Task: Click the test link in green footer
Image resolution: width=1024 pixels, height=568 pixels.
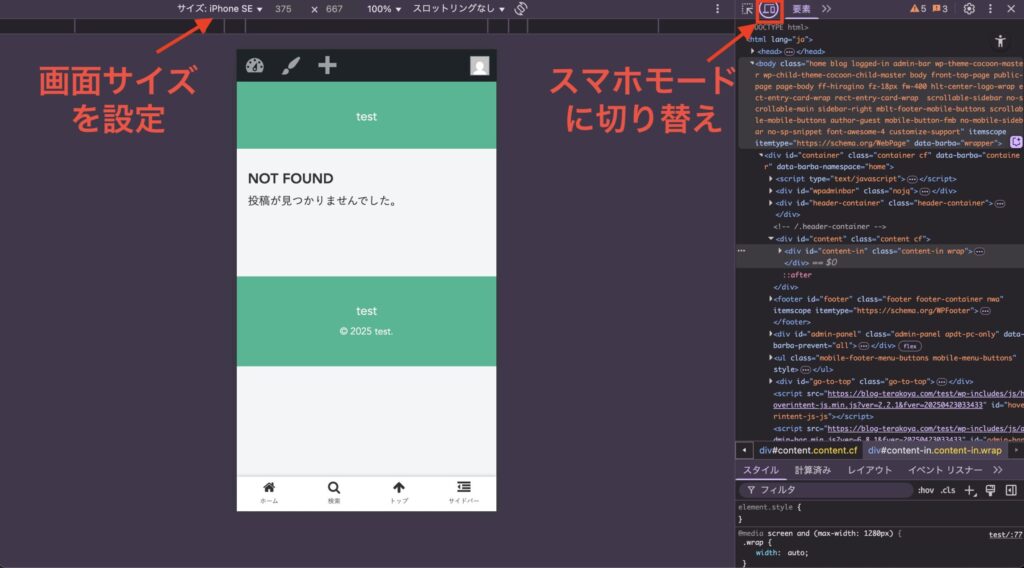Action: tap(366, 311)
